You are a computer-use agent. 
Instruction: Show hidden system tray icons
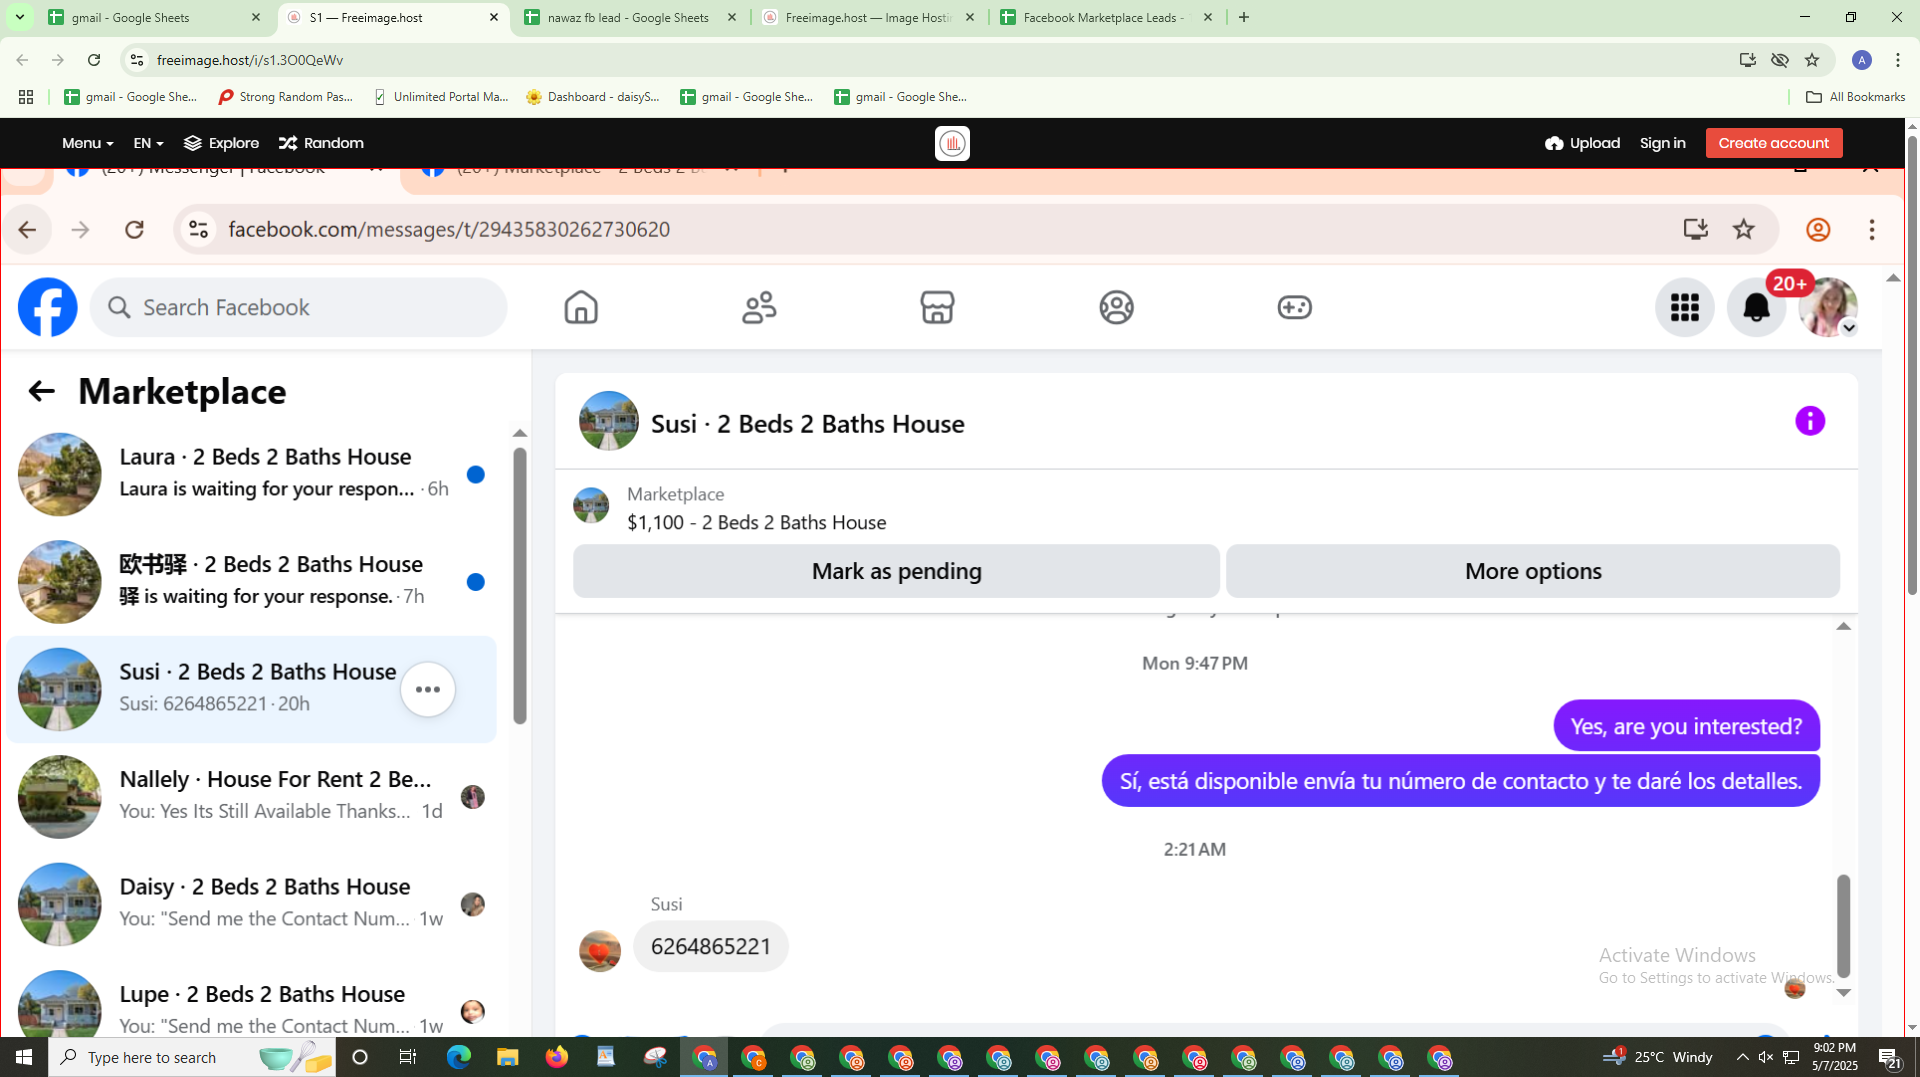pyautogui.click(x=1742, y=1057)
